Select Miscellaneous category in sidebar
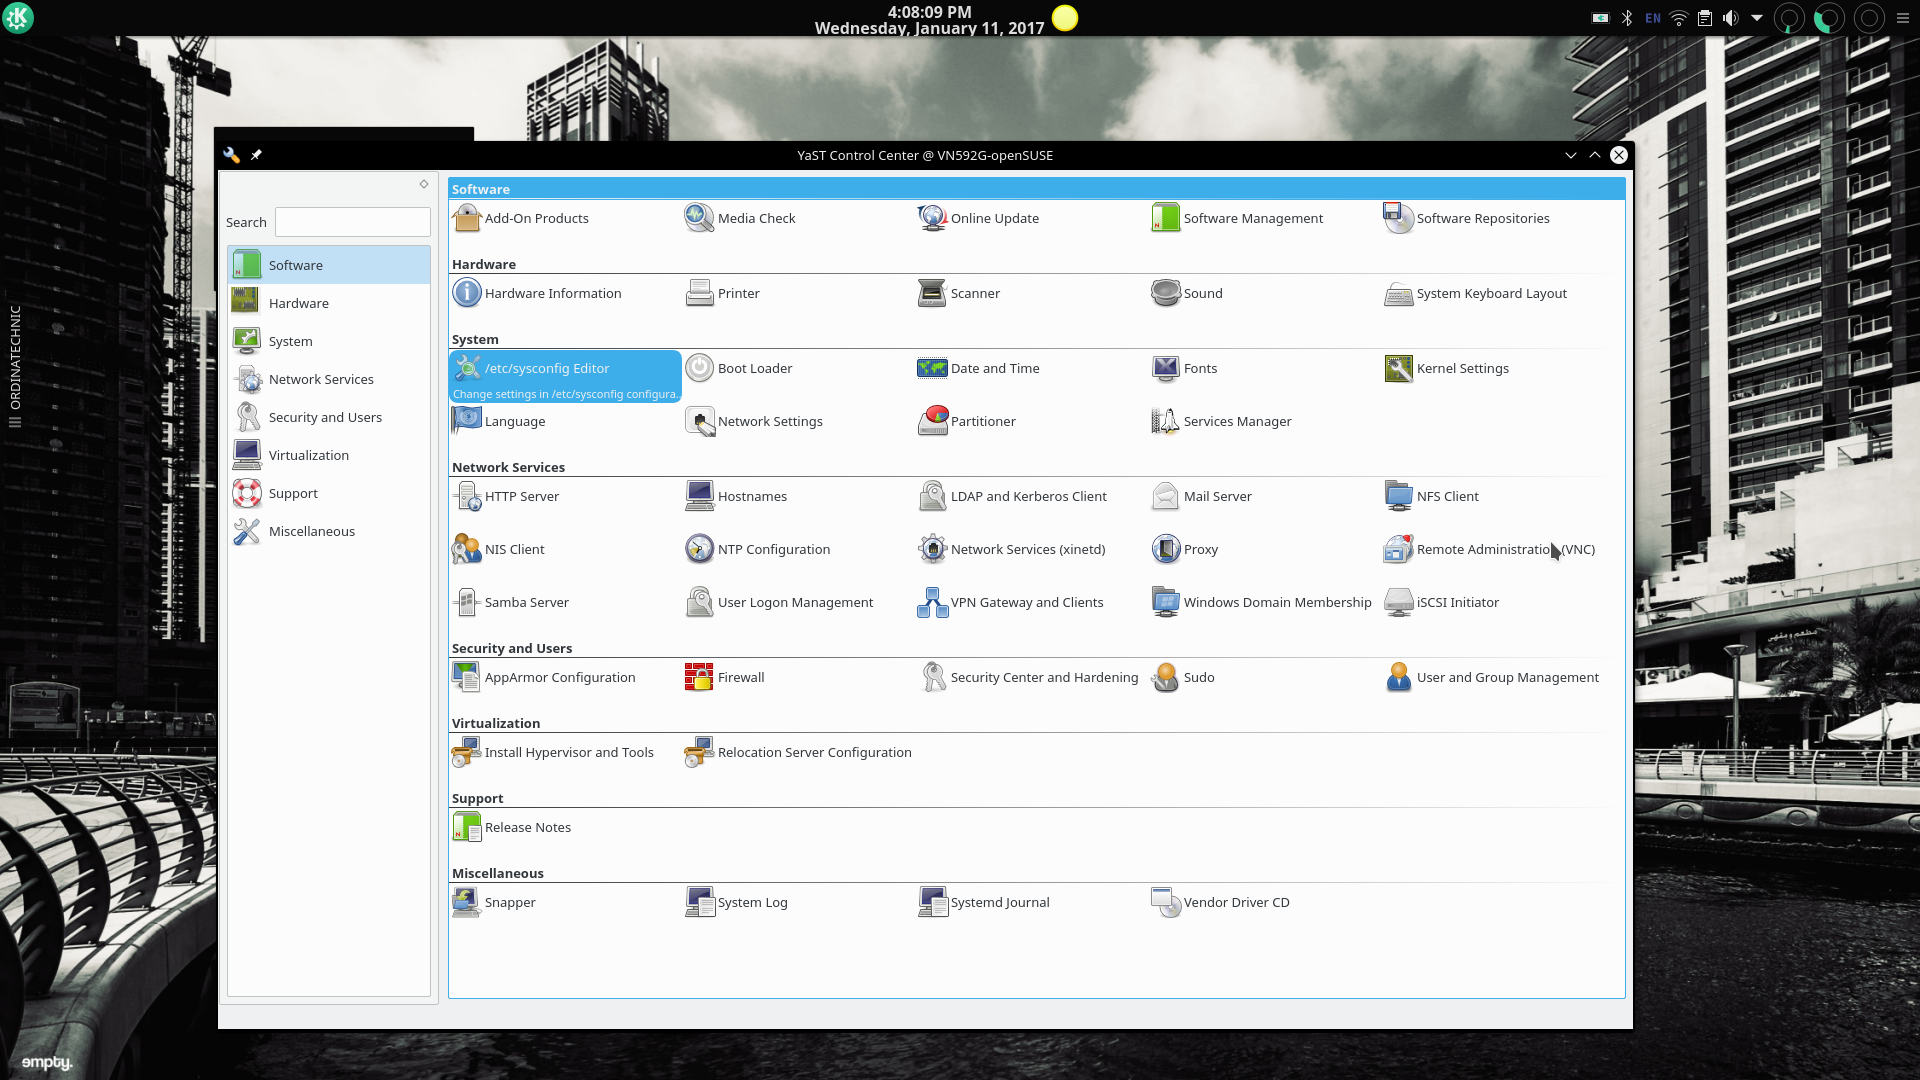This screenshot has width=1920, height=1080. (x=329, y=531)
